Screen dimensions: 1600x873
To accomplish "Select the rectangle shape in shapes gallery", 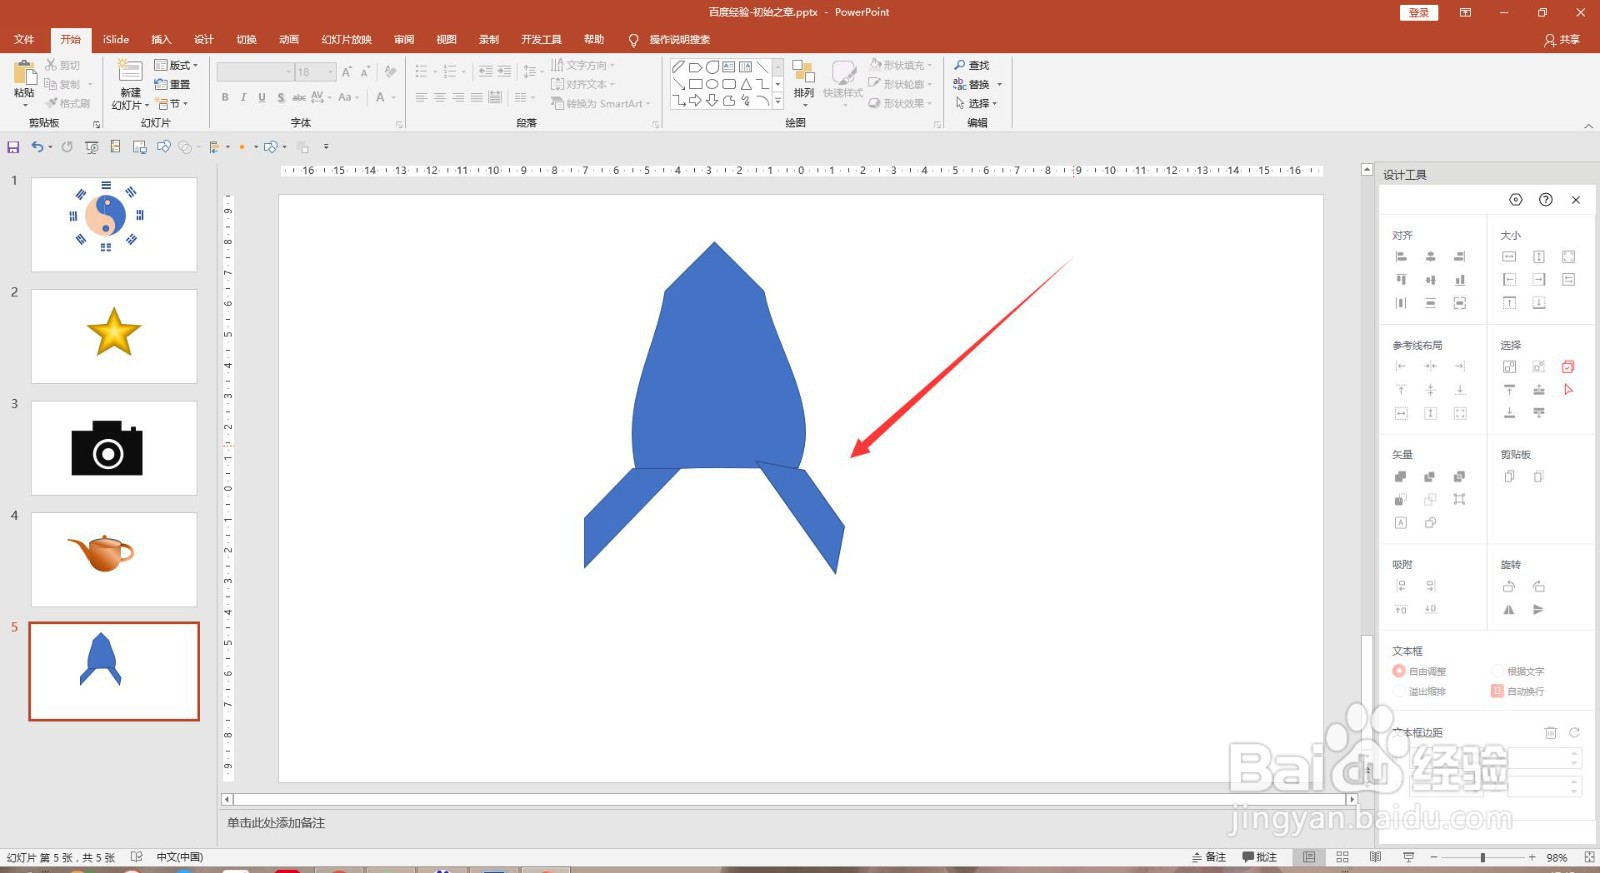I will (695, 84).
